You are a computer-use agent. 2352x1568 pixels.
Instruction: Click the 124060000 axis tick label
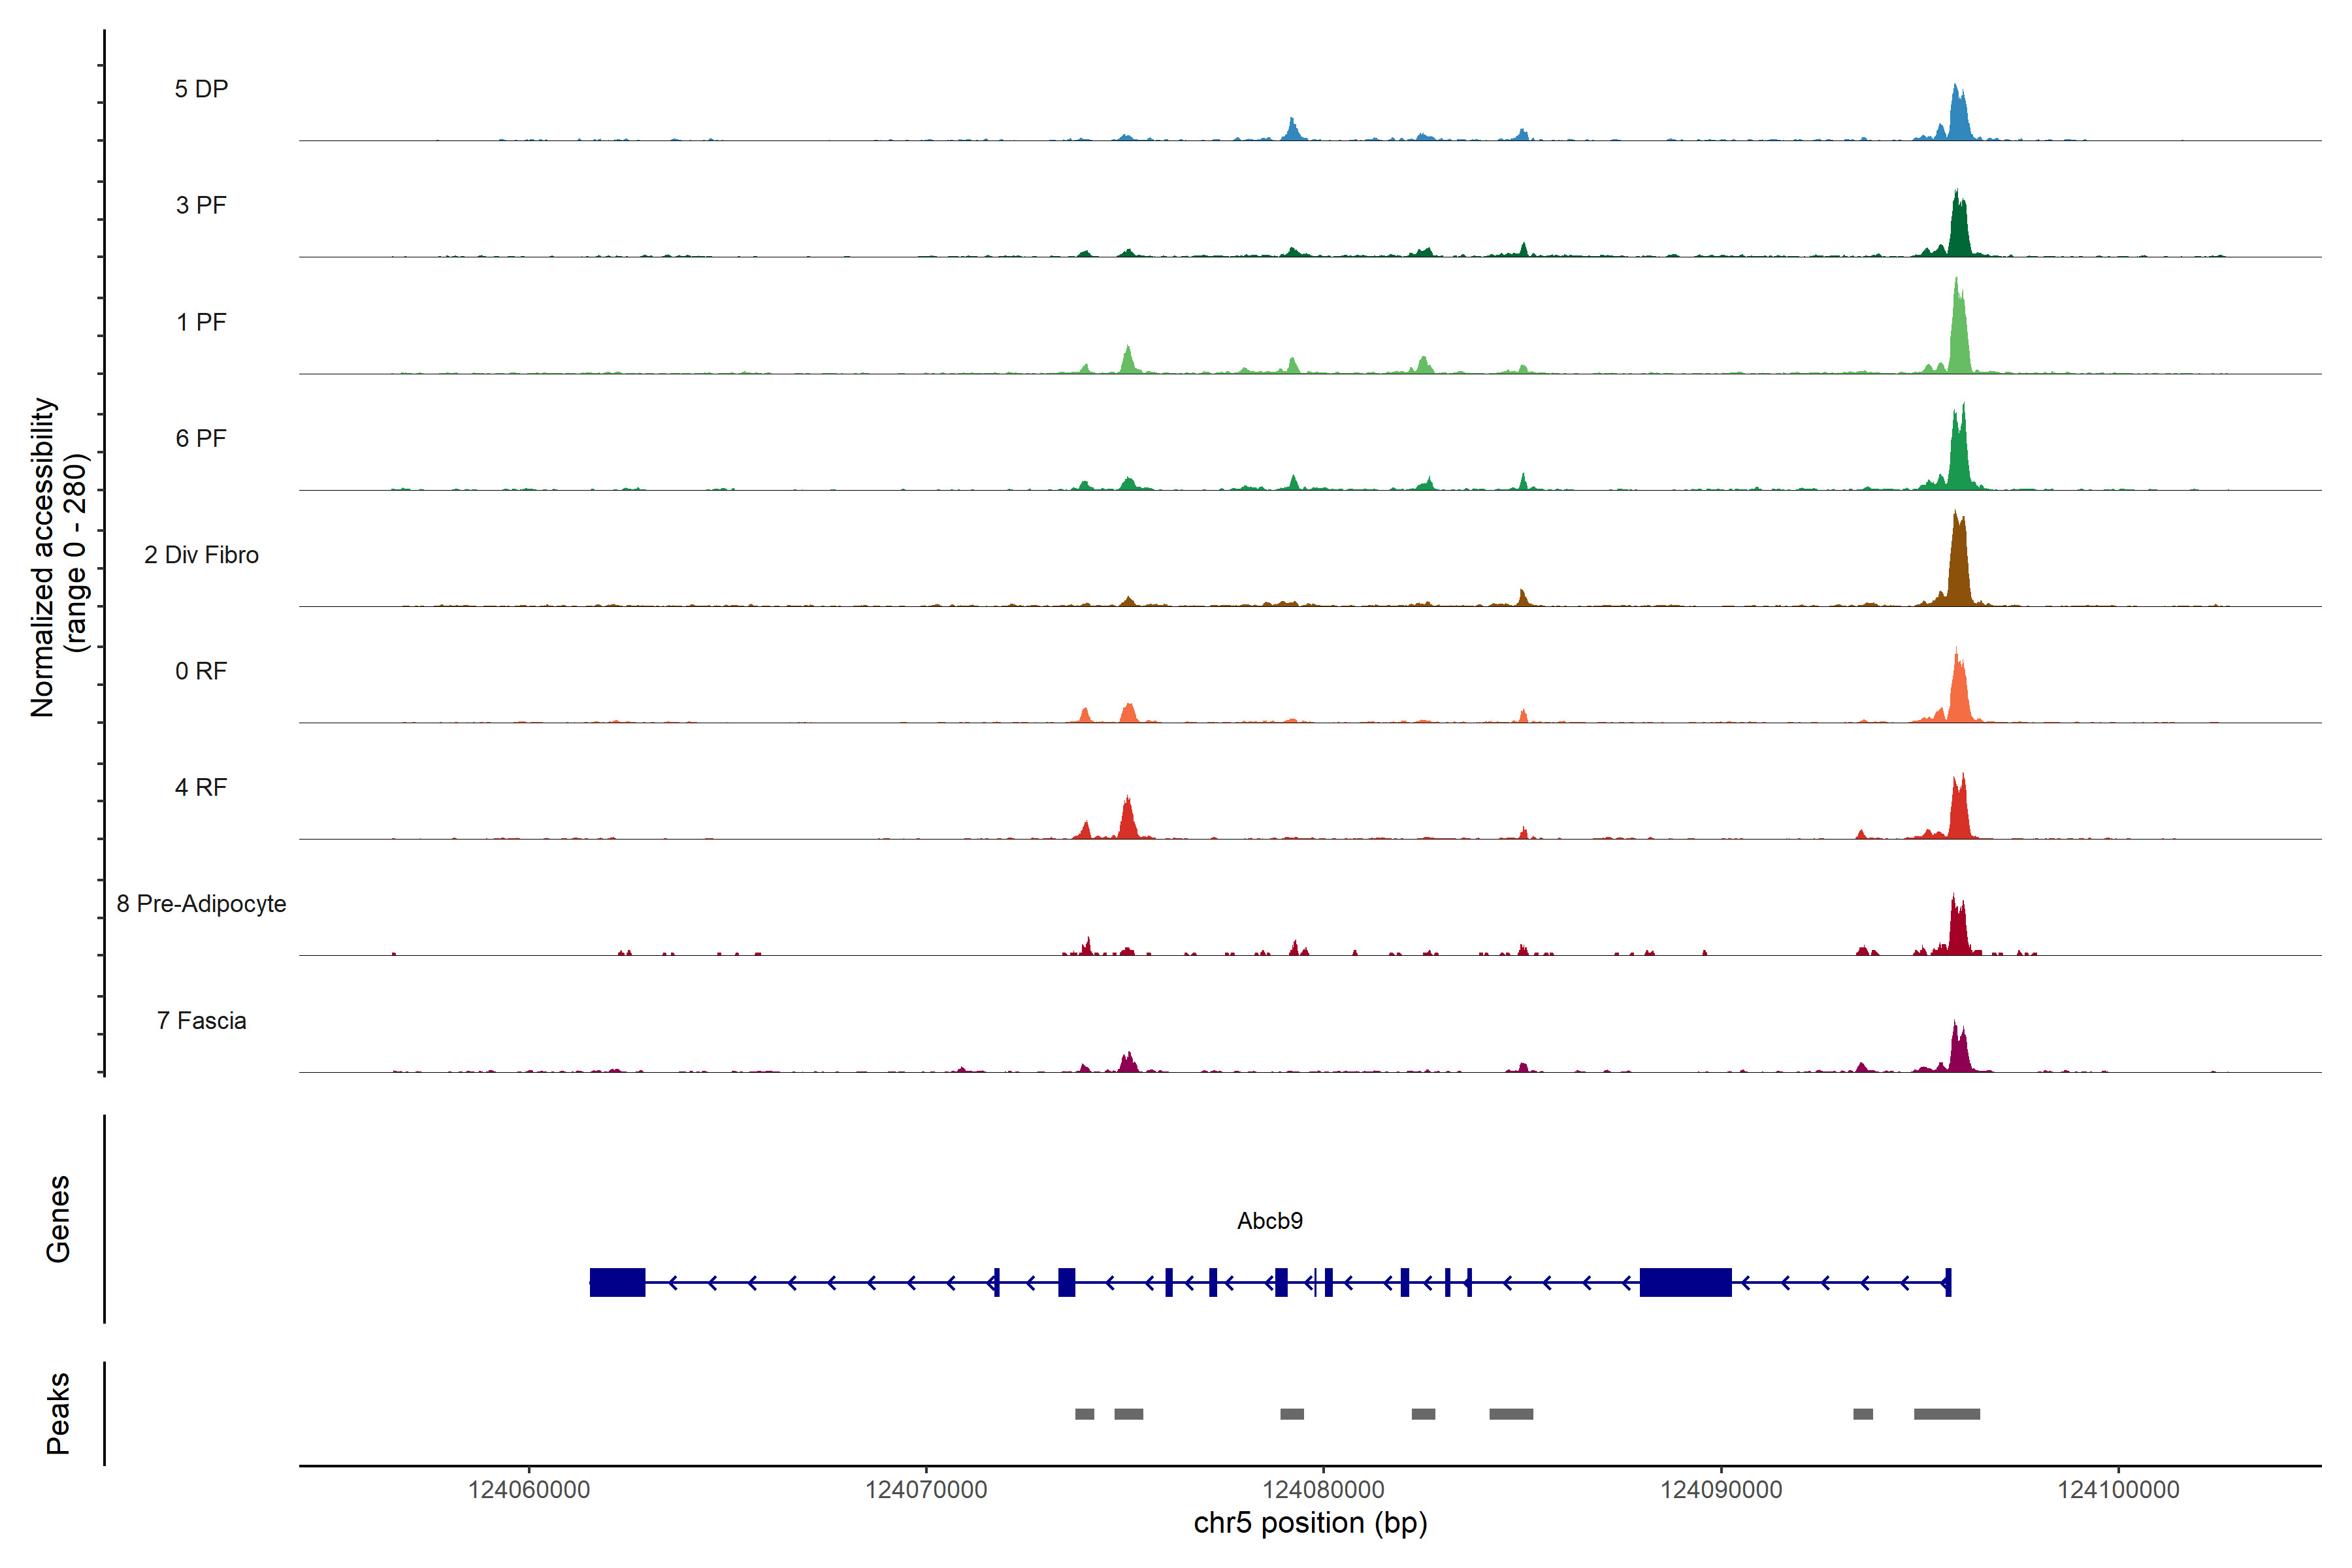click(x=529, y=1490)
